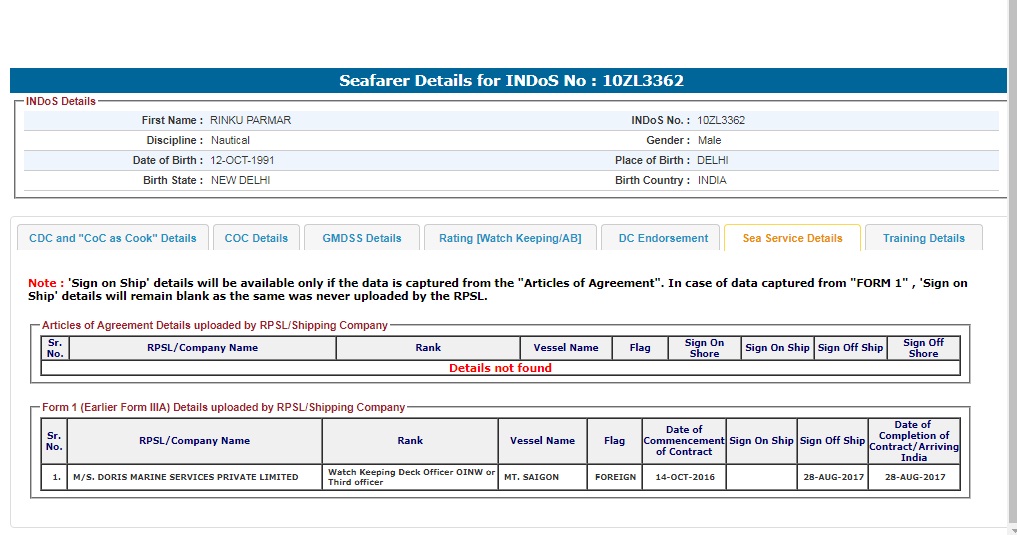This screenshot has width=1017, height=535.
Task: Click the Sea Service Details tab
Action: coord(792,238)
